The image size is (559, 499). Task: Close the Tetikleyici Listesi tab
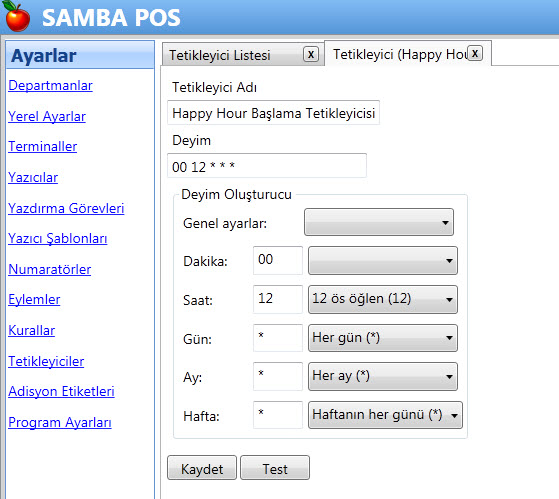click(311, 55)
